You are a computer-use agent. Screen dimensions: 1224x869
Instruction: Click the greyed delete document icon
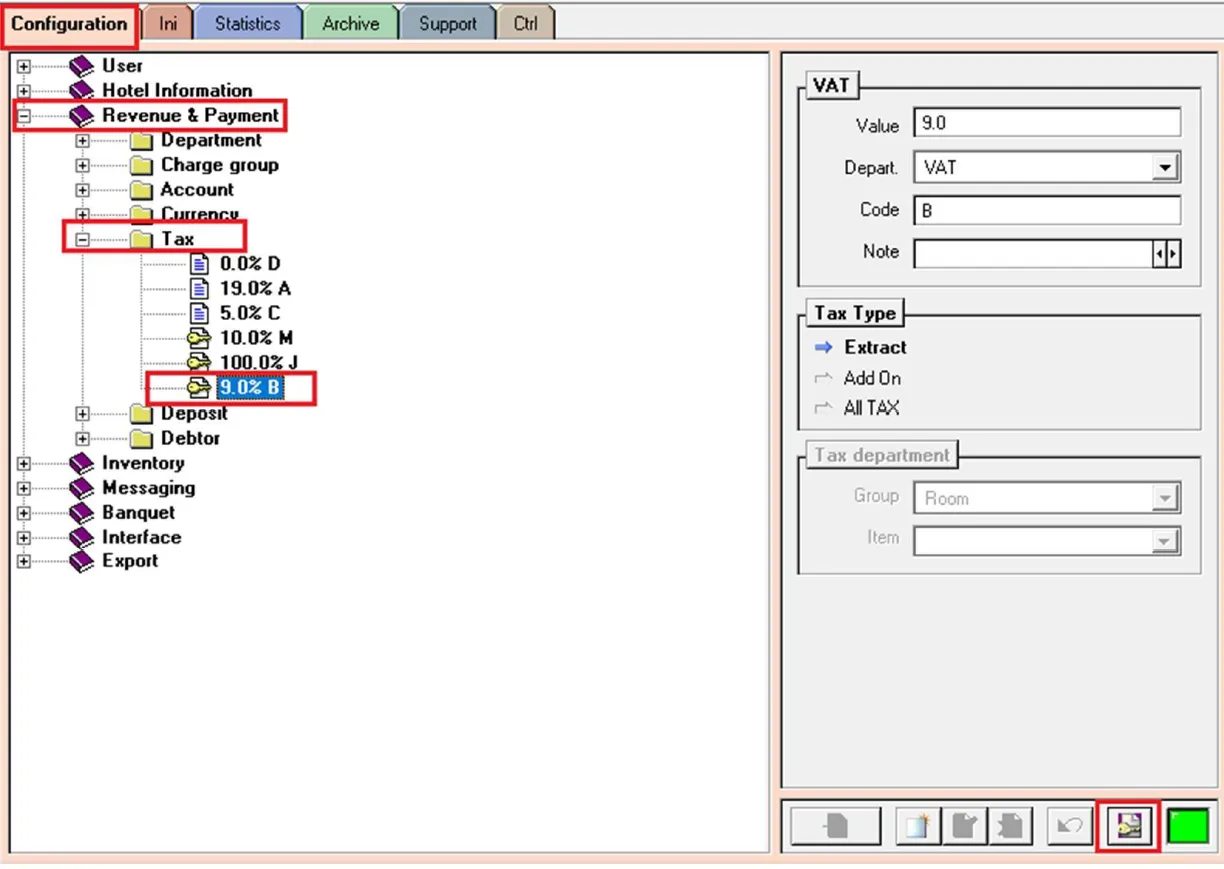(x=1010, y=826)
